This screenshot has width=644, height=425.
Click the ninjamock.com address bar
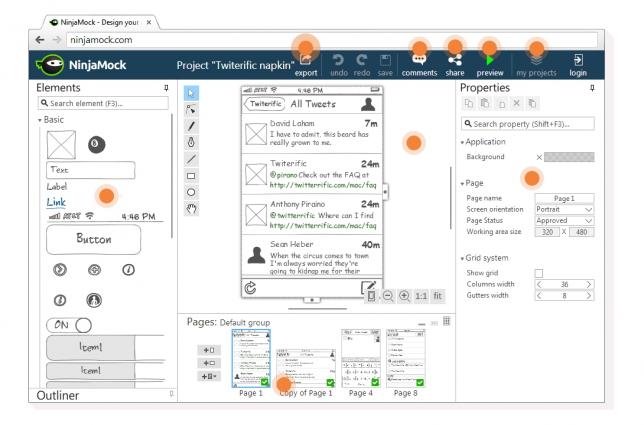pyautogui.click(x=331, y=40)
